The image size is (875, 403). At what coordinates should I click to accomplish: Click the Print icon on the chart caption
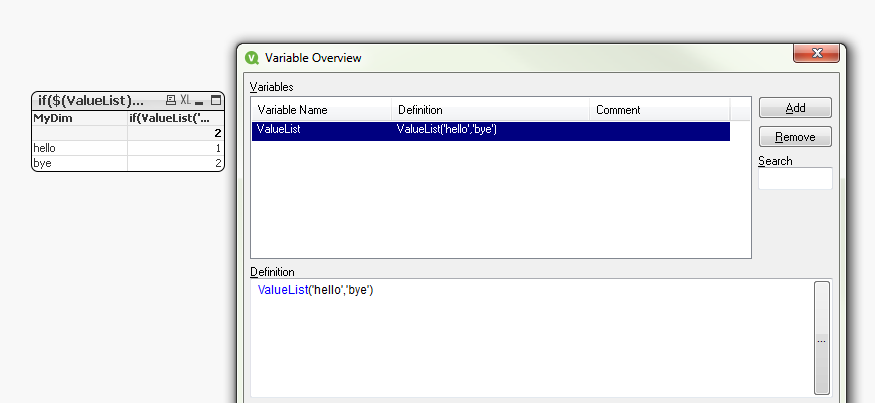click(x=171, y=100)
